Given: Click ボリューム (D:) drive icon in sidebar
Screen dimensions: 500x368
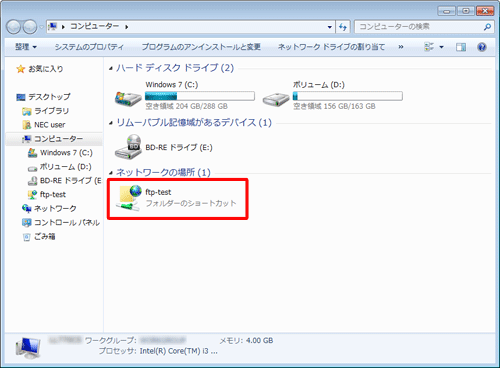Looking at the screenshot, I should pyautogui.click(x=32, y=168).
